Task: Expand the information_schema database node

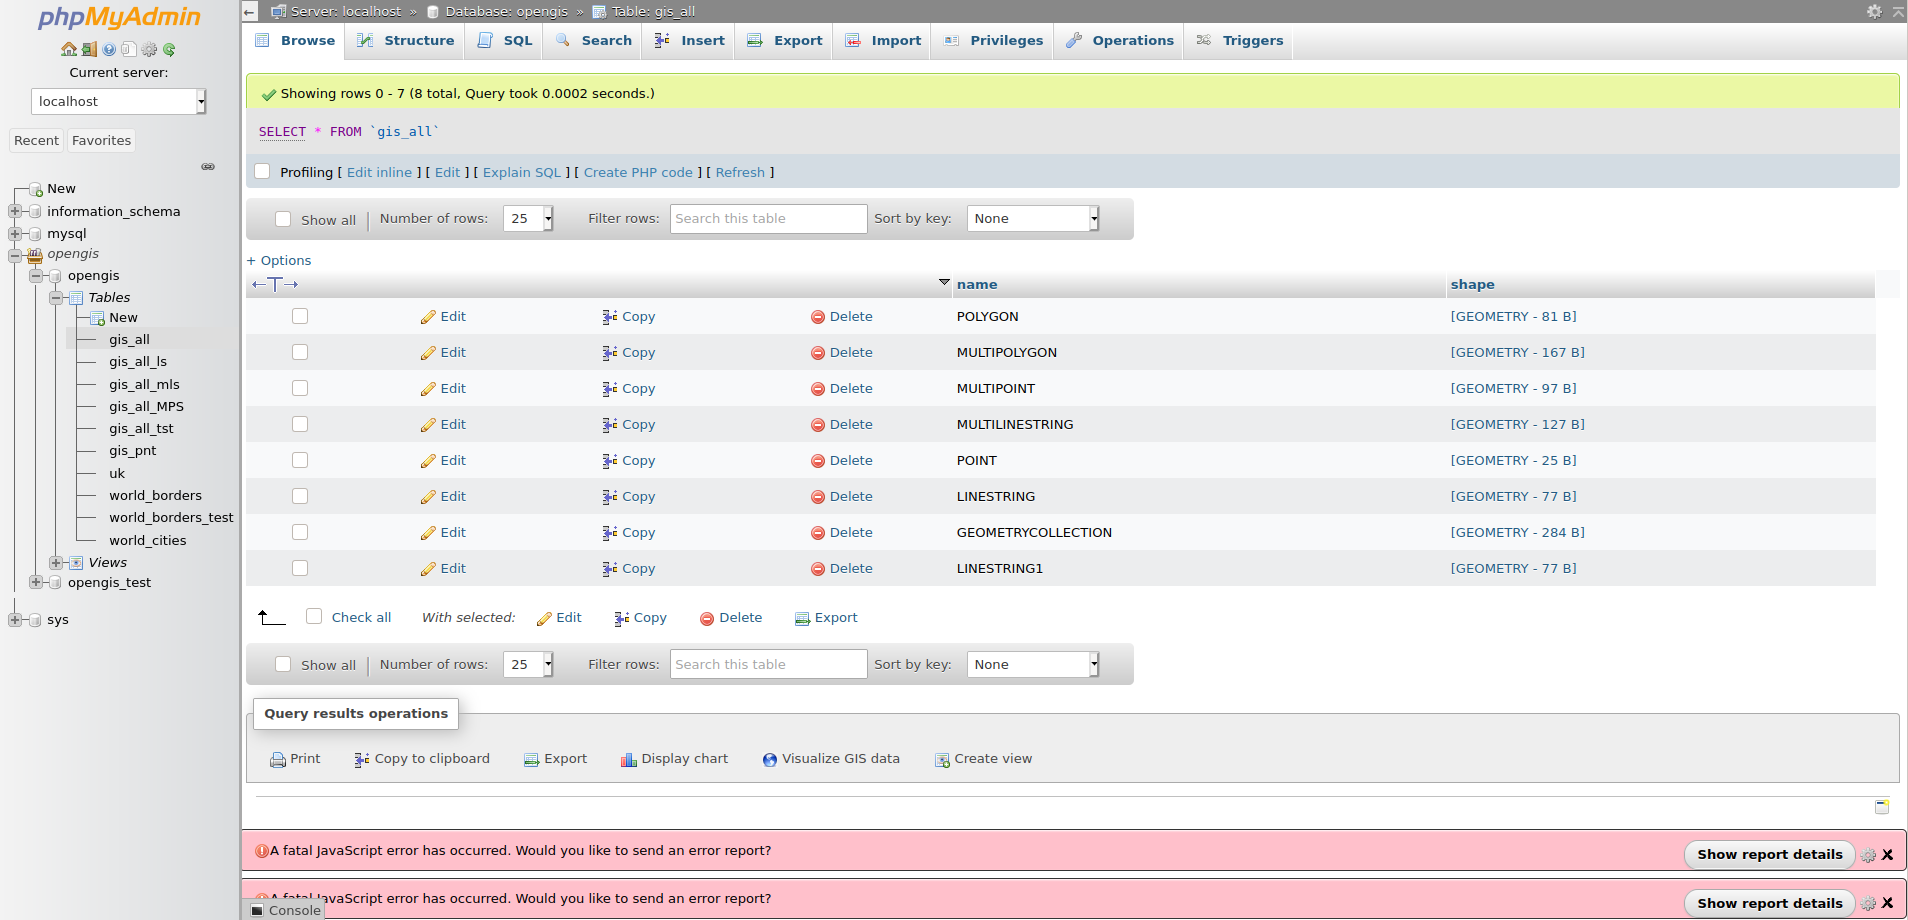Action: click(15, 211)
